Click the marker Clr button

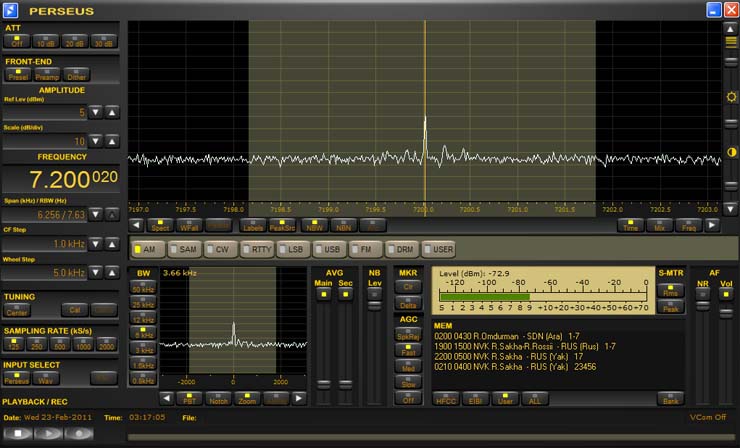point(408,287)
